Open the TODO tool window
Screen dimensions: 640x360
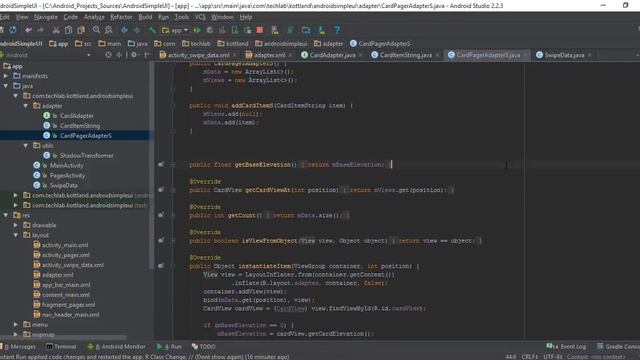(x=203, y=347)
